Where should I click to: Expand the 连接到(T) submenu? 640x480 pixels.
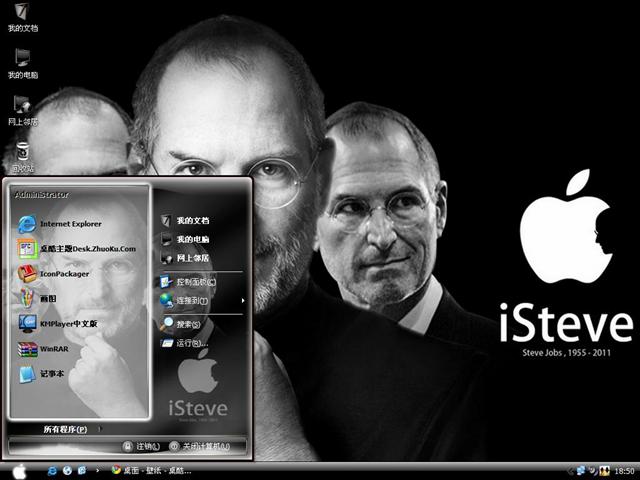click(202, 301)
